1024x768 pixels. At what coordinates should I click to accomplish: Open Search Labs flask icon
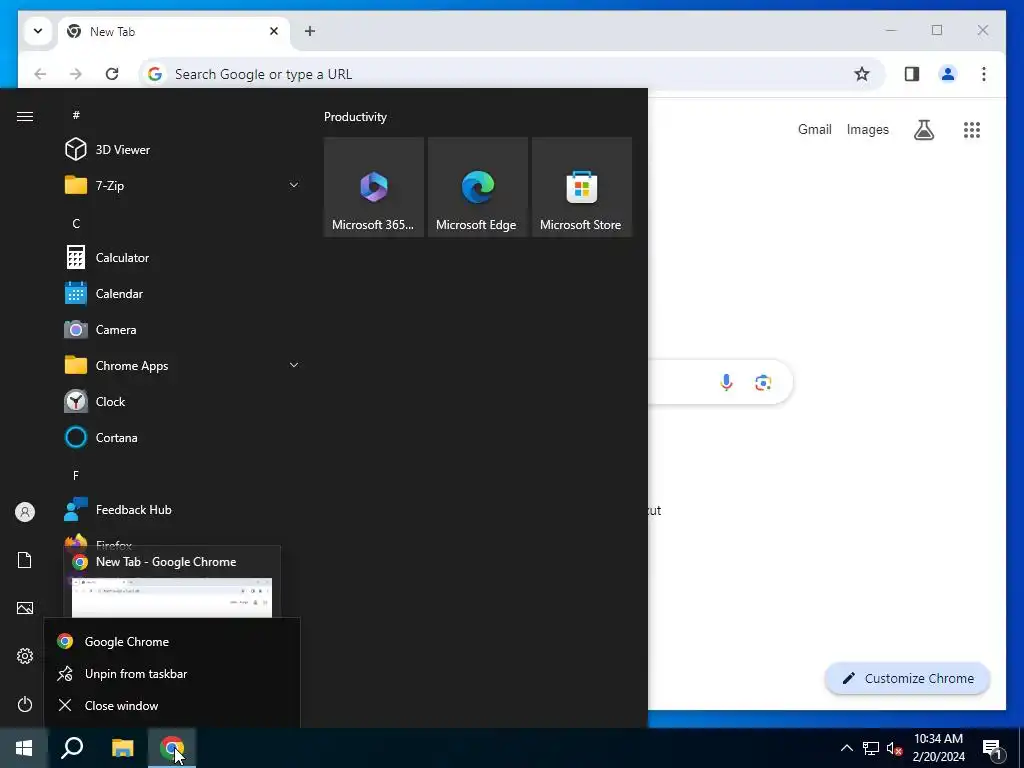[x=923, y=130]
